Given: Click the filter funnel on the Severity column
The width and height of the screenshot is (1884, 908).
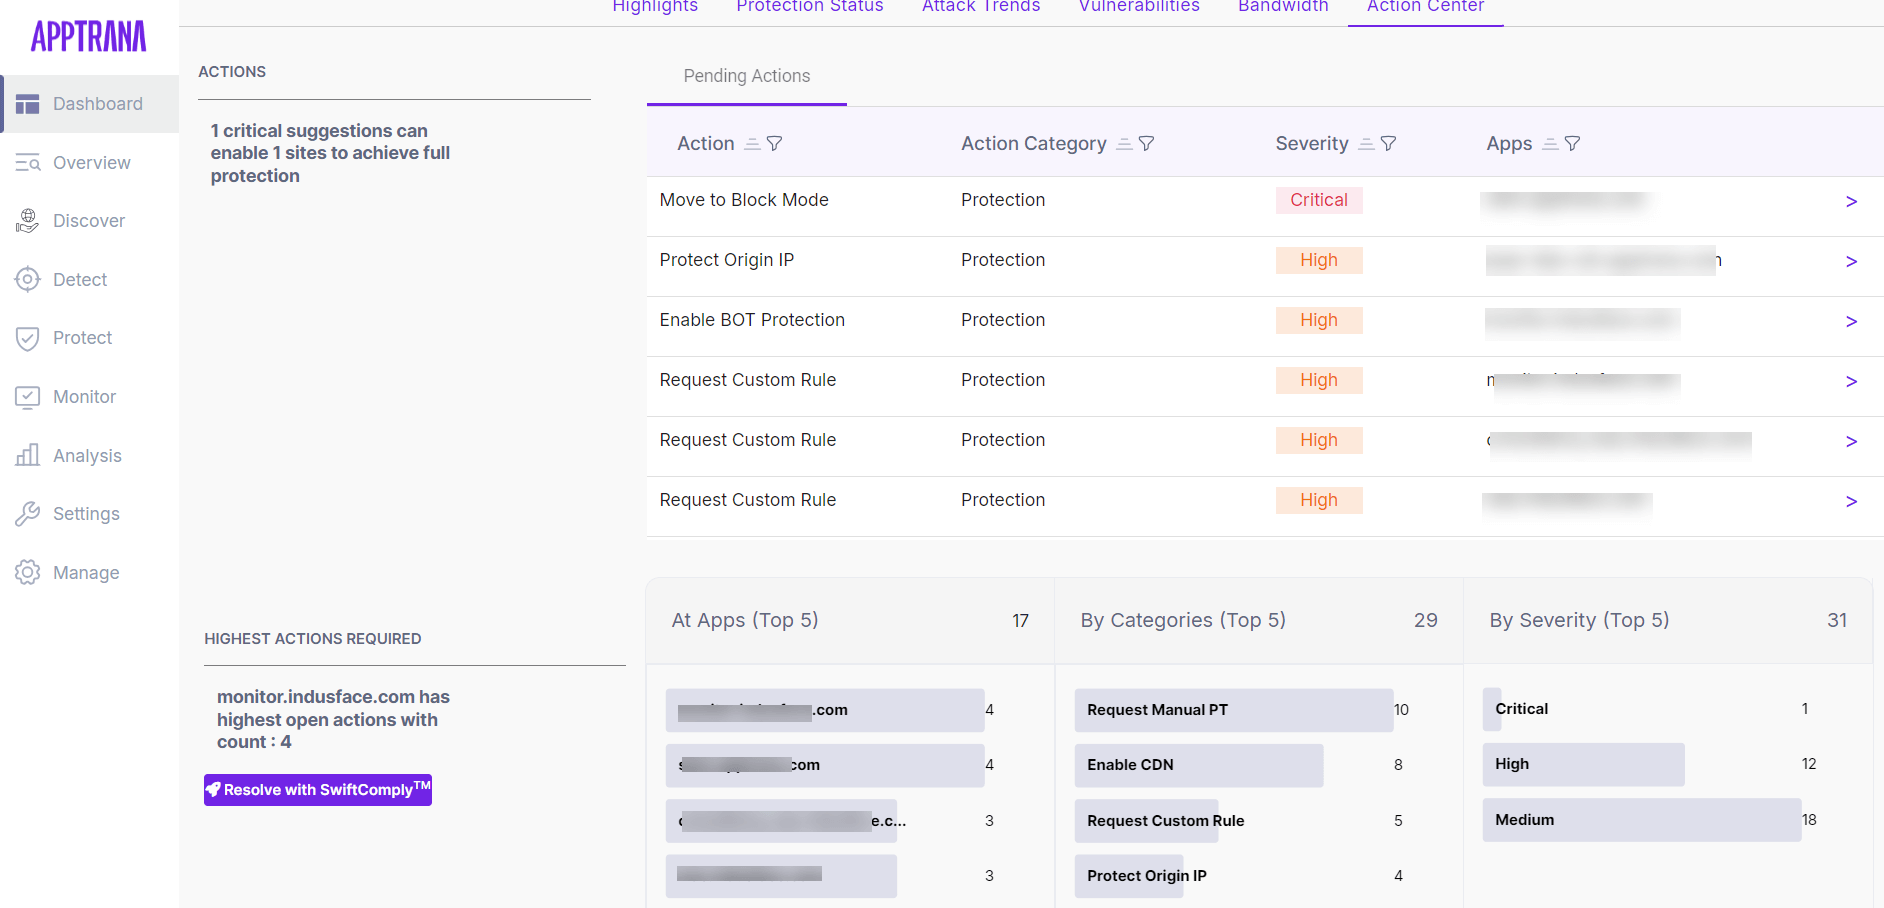Looking at the screenshot, I should [x=1388, y=143].
